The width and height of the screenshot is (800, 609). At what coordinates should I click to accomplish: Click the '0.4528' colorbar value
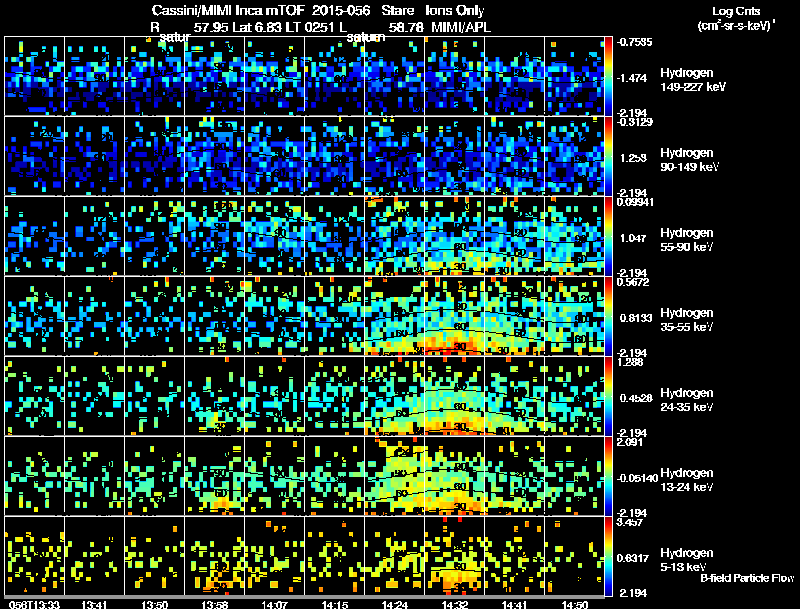636,398
